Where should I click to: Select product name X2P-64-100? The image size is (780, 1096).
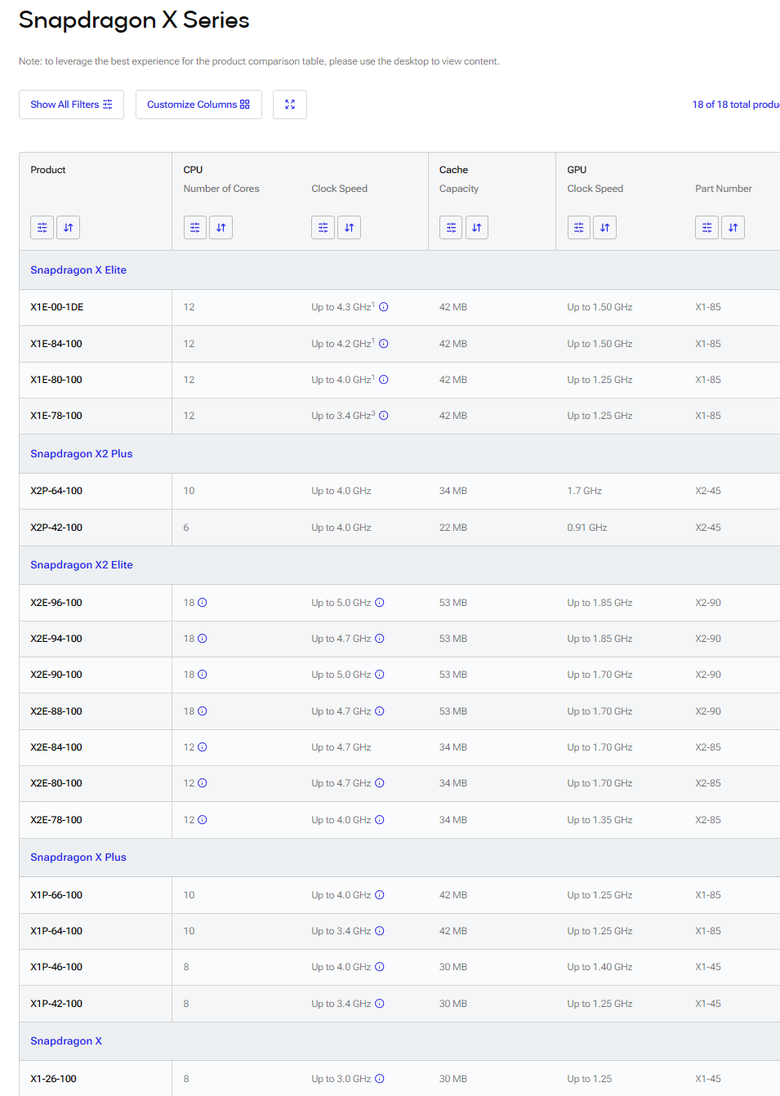tap(56, 491)
